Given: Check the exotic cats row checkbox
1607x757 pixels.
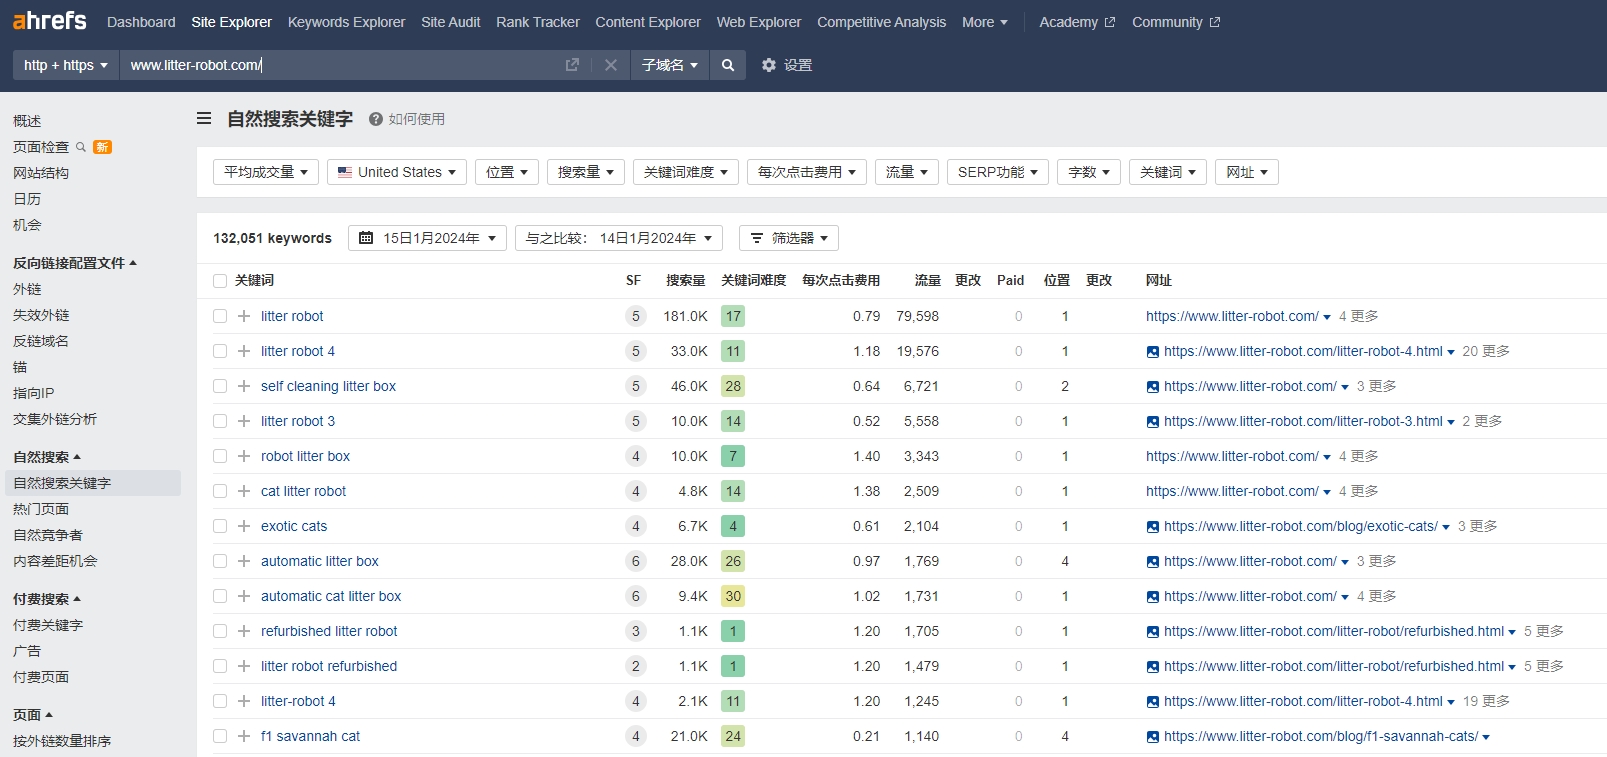Looking at the screenshot, I should pyautogui.click(x=220, y=526).
